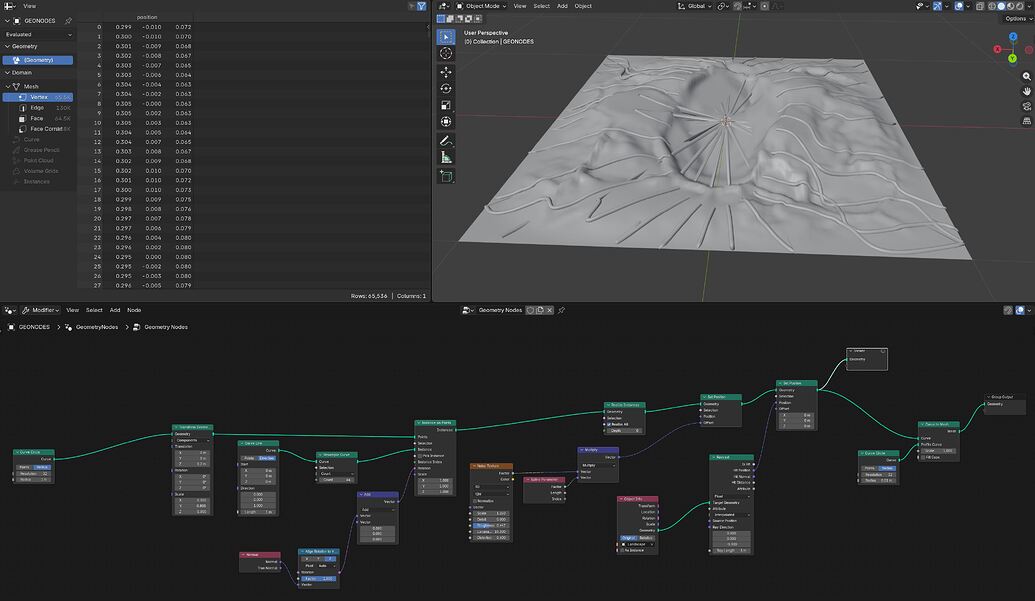The width and height of the screenshot is (1035, 601).
Task: Select the Measure tool in viewport toolbar
Action: (x=446, y=157)
